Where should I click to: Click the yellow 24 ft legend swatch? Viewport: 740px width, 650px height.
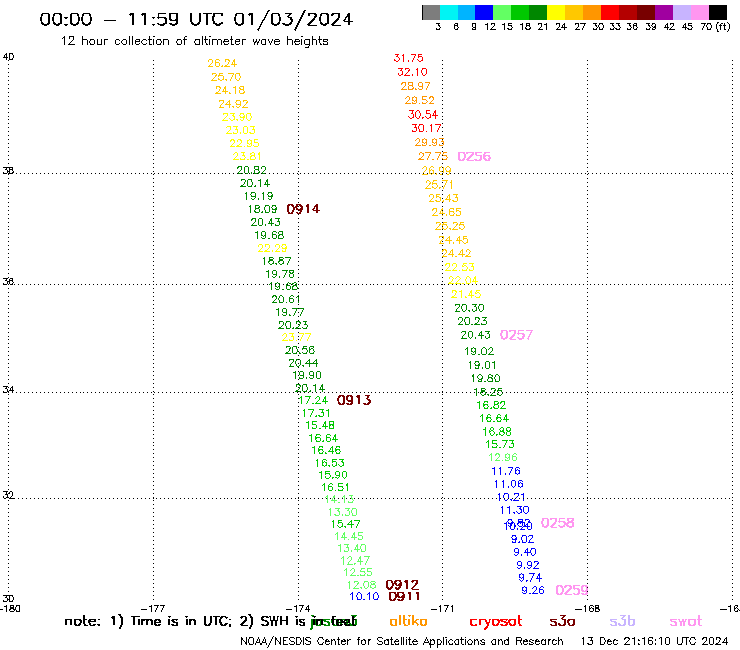(x=556, y=12)
